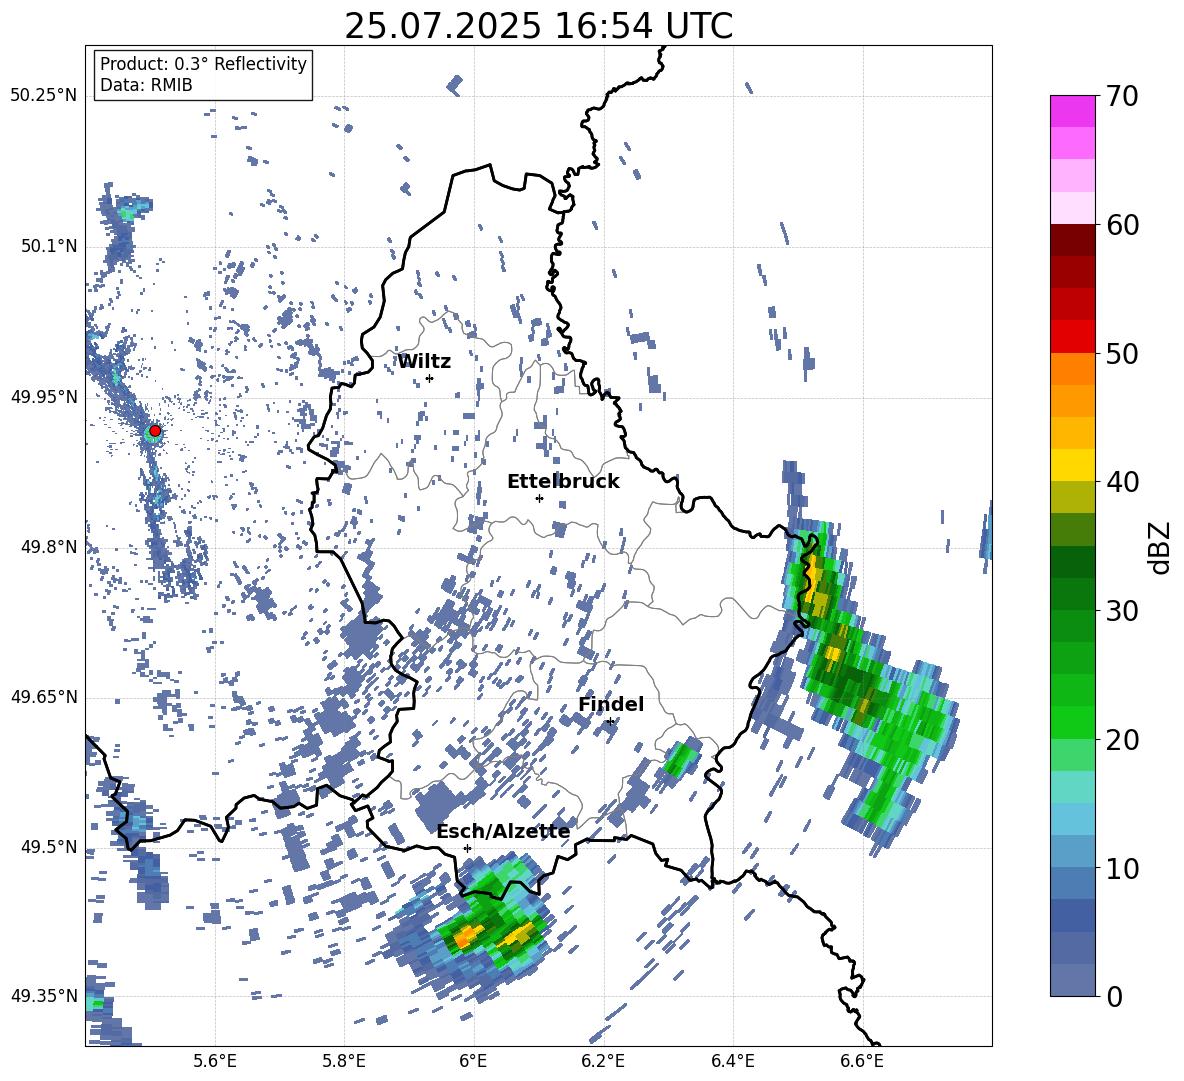Click the 'Data: RMIB' text
Screen dimensions: 1184x1081
146,85
